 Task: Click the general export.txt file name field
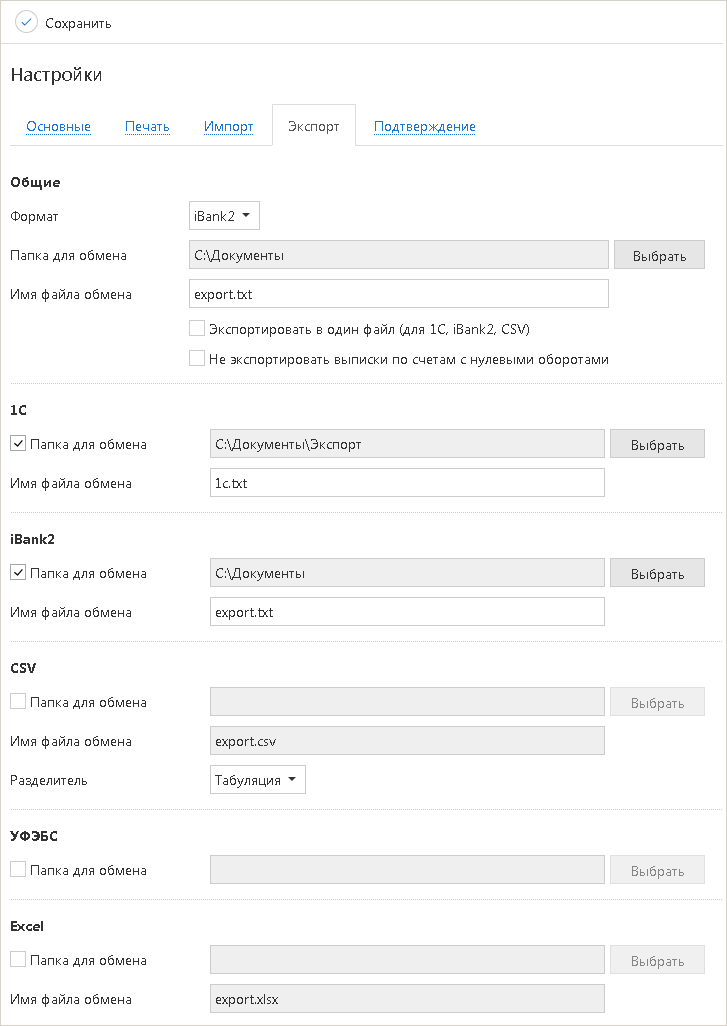(398, 294)
